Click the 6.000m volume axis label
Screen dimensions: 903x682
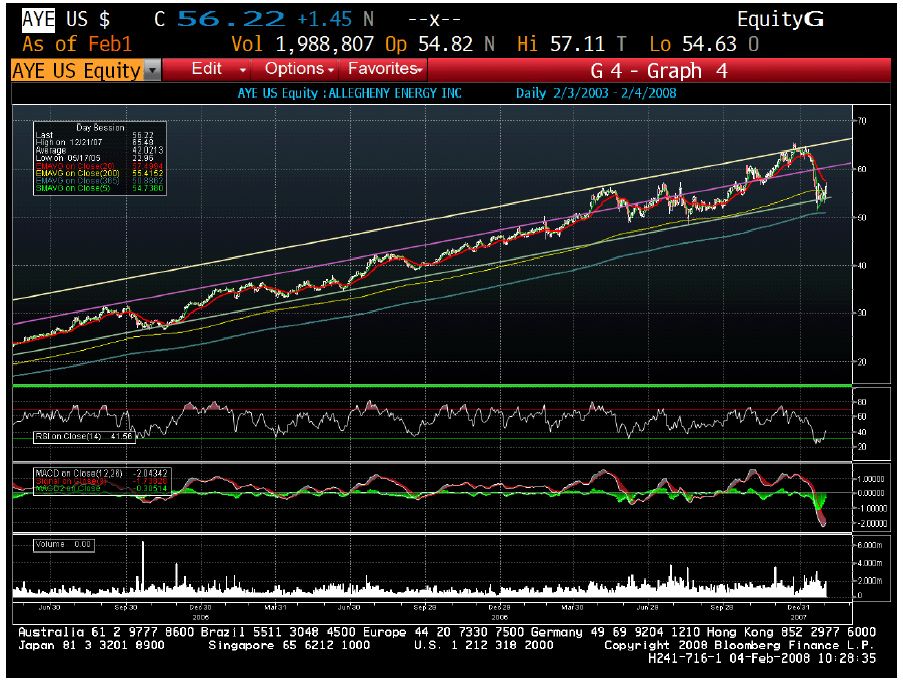[x=870, y=545]
